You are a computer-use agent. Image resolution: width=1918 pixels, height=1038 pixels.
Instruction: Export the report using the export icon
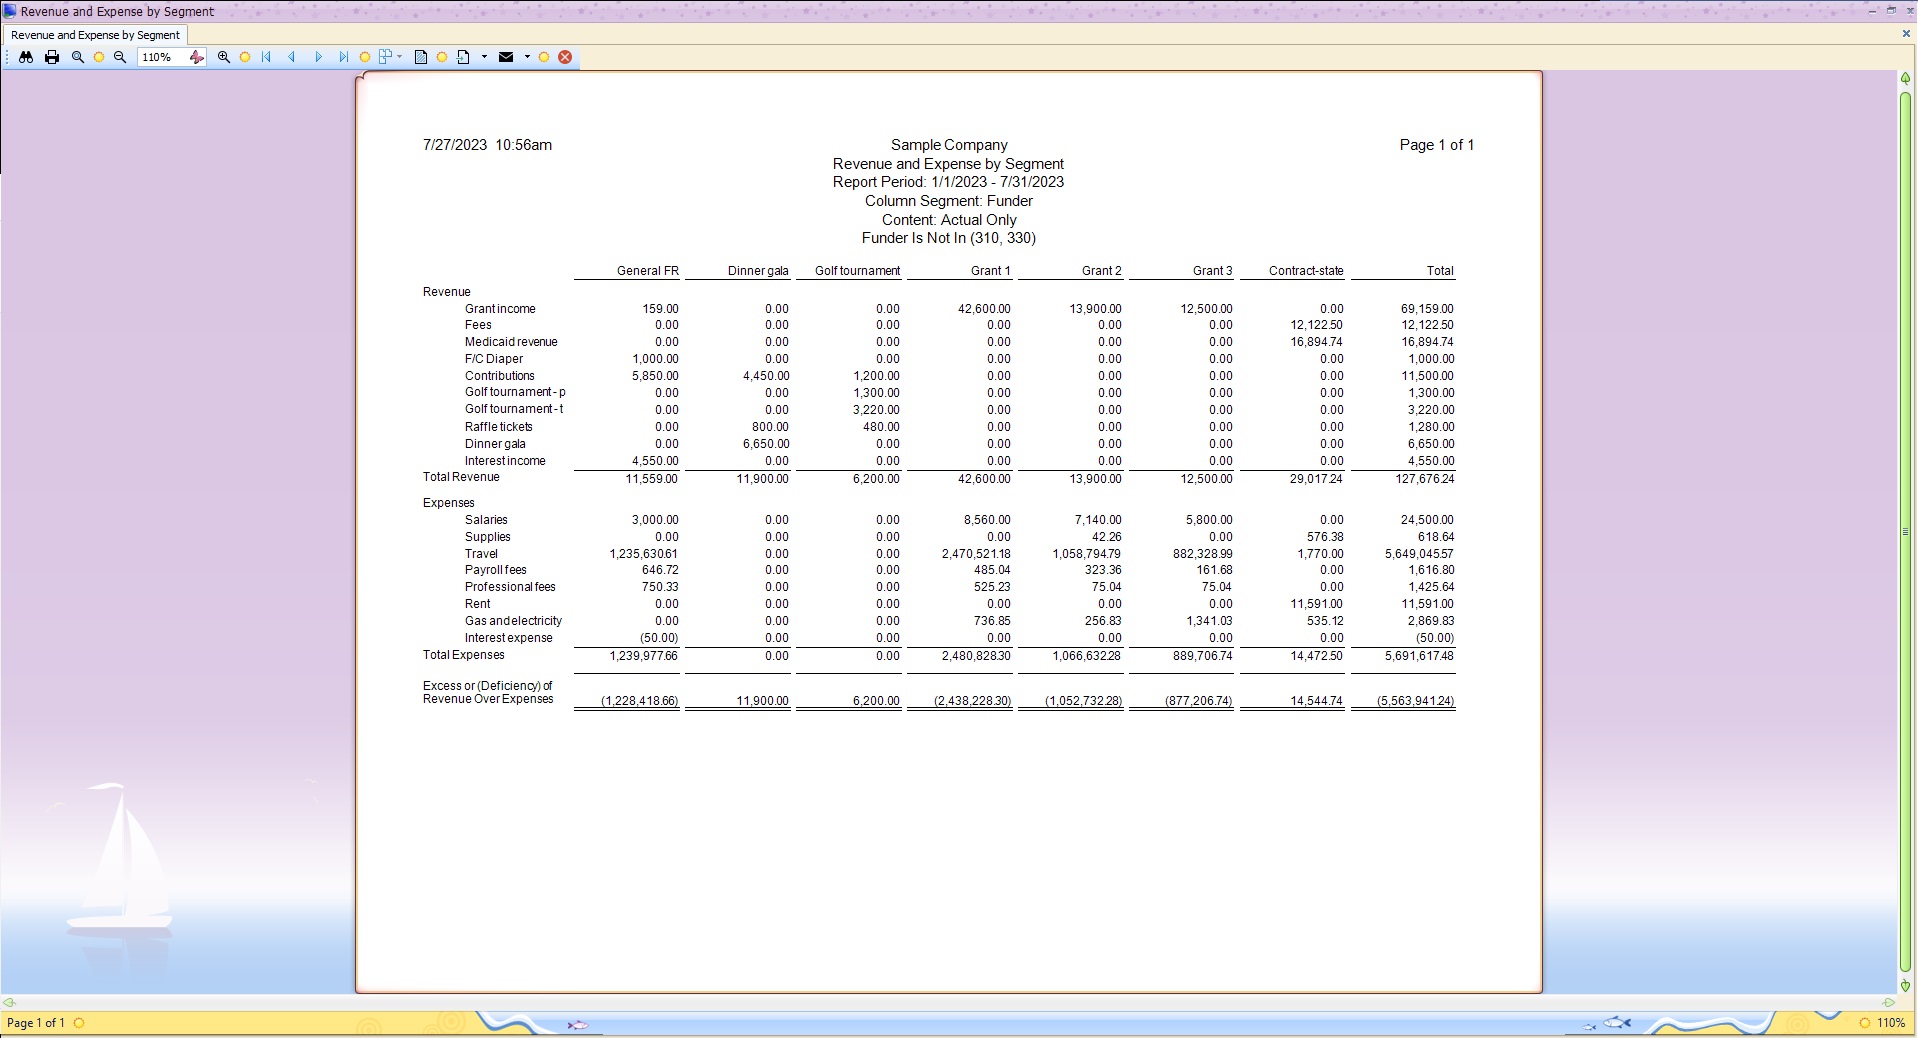point(463,57)
